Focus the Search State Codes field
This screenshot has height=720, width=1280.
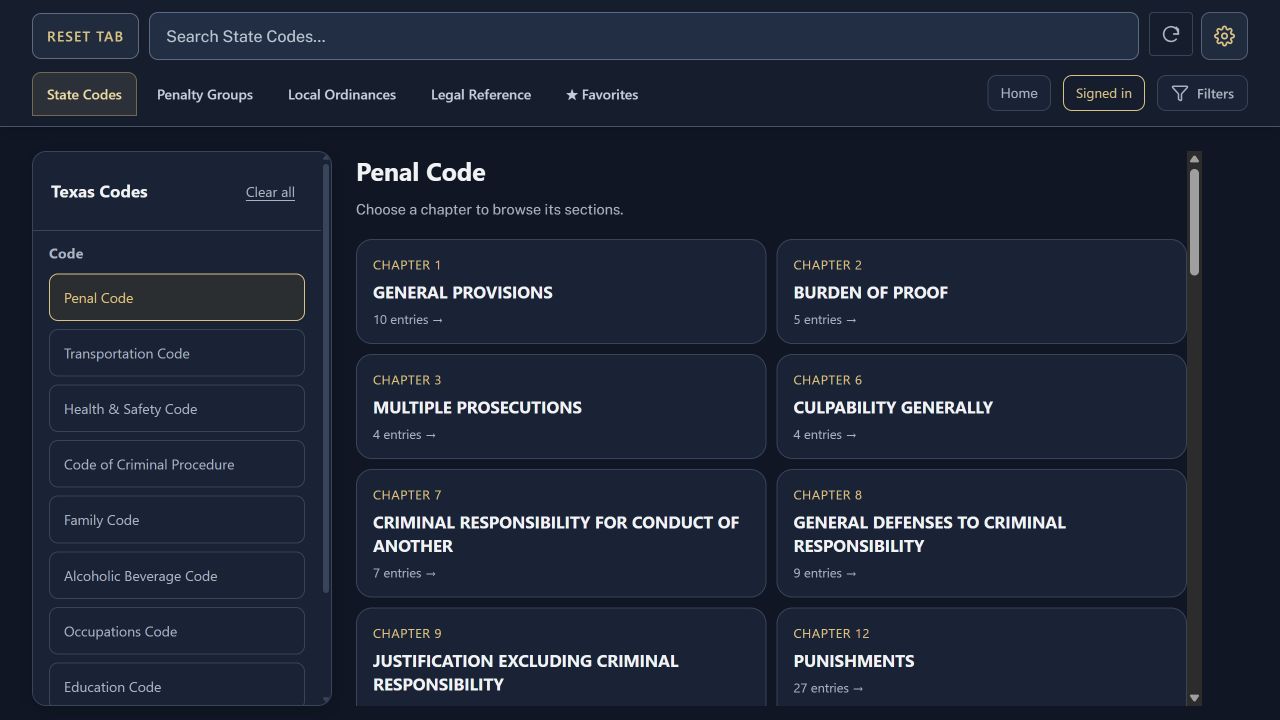644,36
